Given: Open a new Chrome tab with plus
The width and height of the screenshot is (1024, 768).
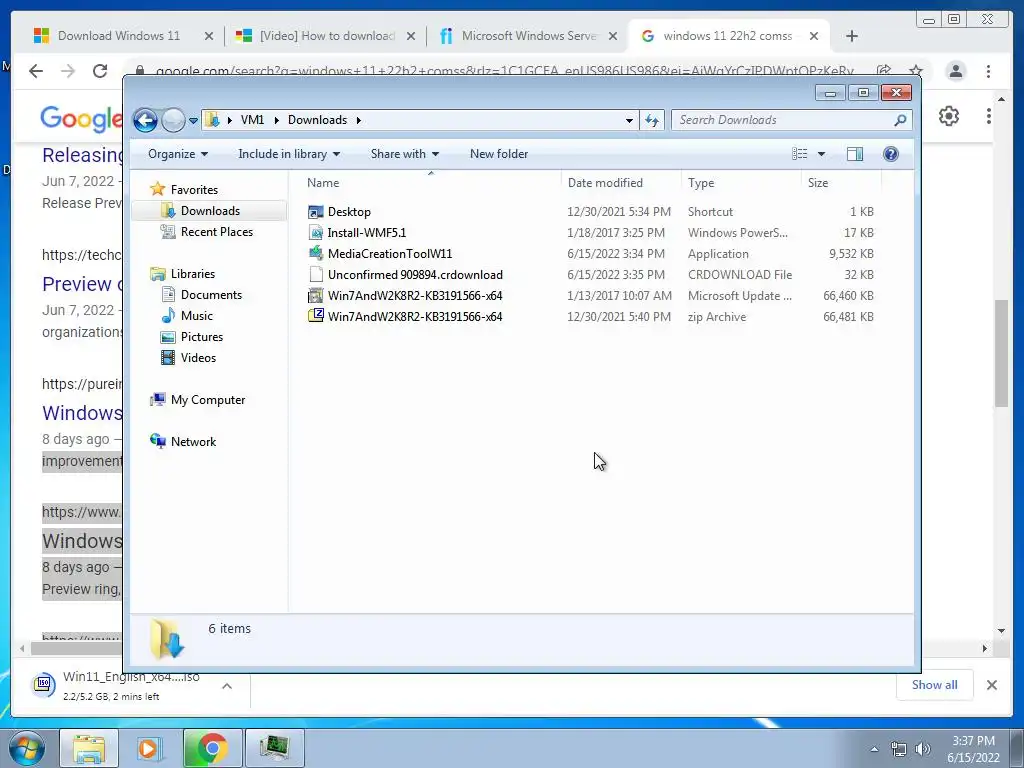Looking at the screenshot, I should coord(852,36).
